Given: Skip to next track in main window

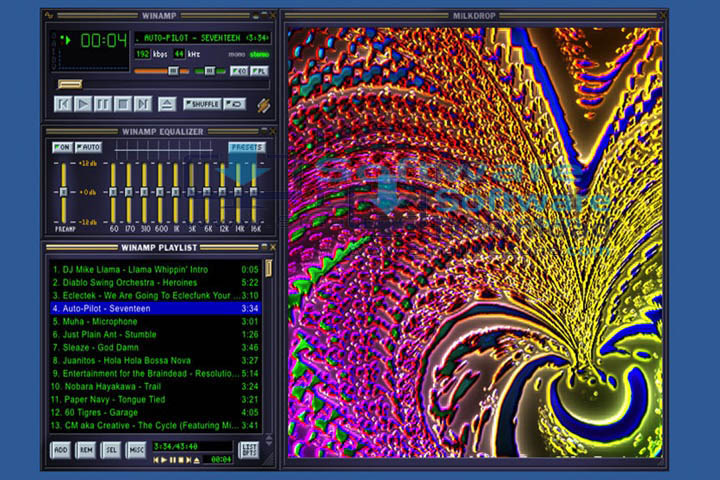Looking at the screenshot, I should click(143, 104).
